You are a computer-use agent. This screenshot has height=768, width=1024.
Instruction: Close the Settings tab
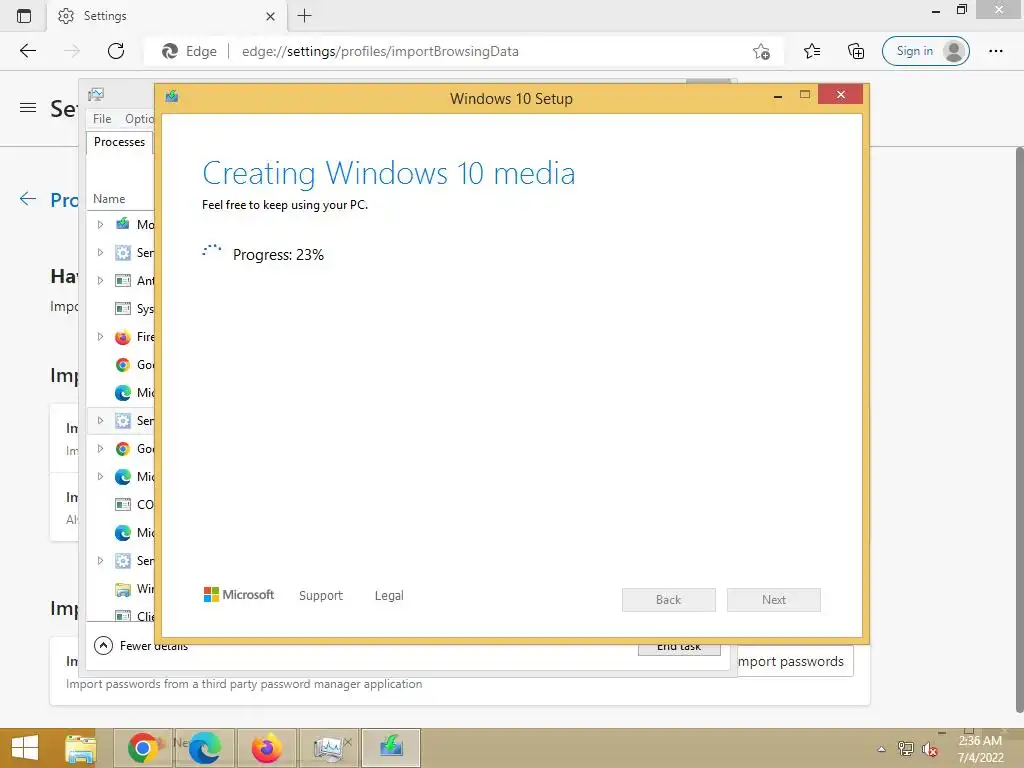[x=270, y=16]
